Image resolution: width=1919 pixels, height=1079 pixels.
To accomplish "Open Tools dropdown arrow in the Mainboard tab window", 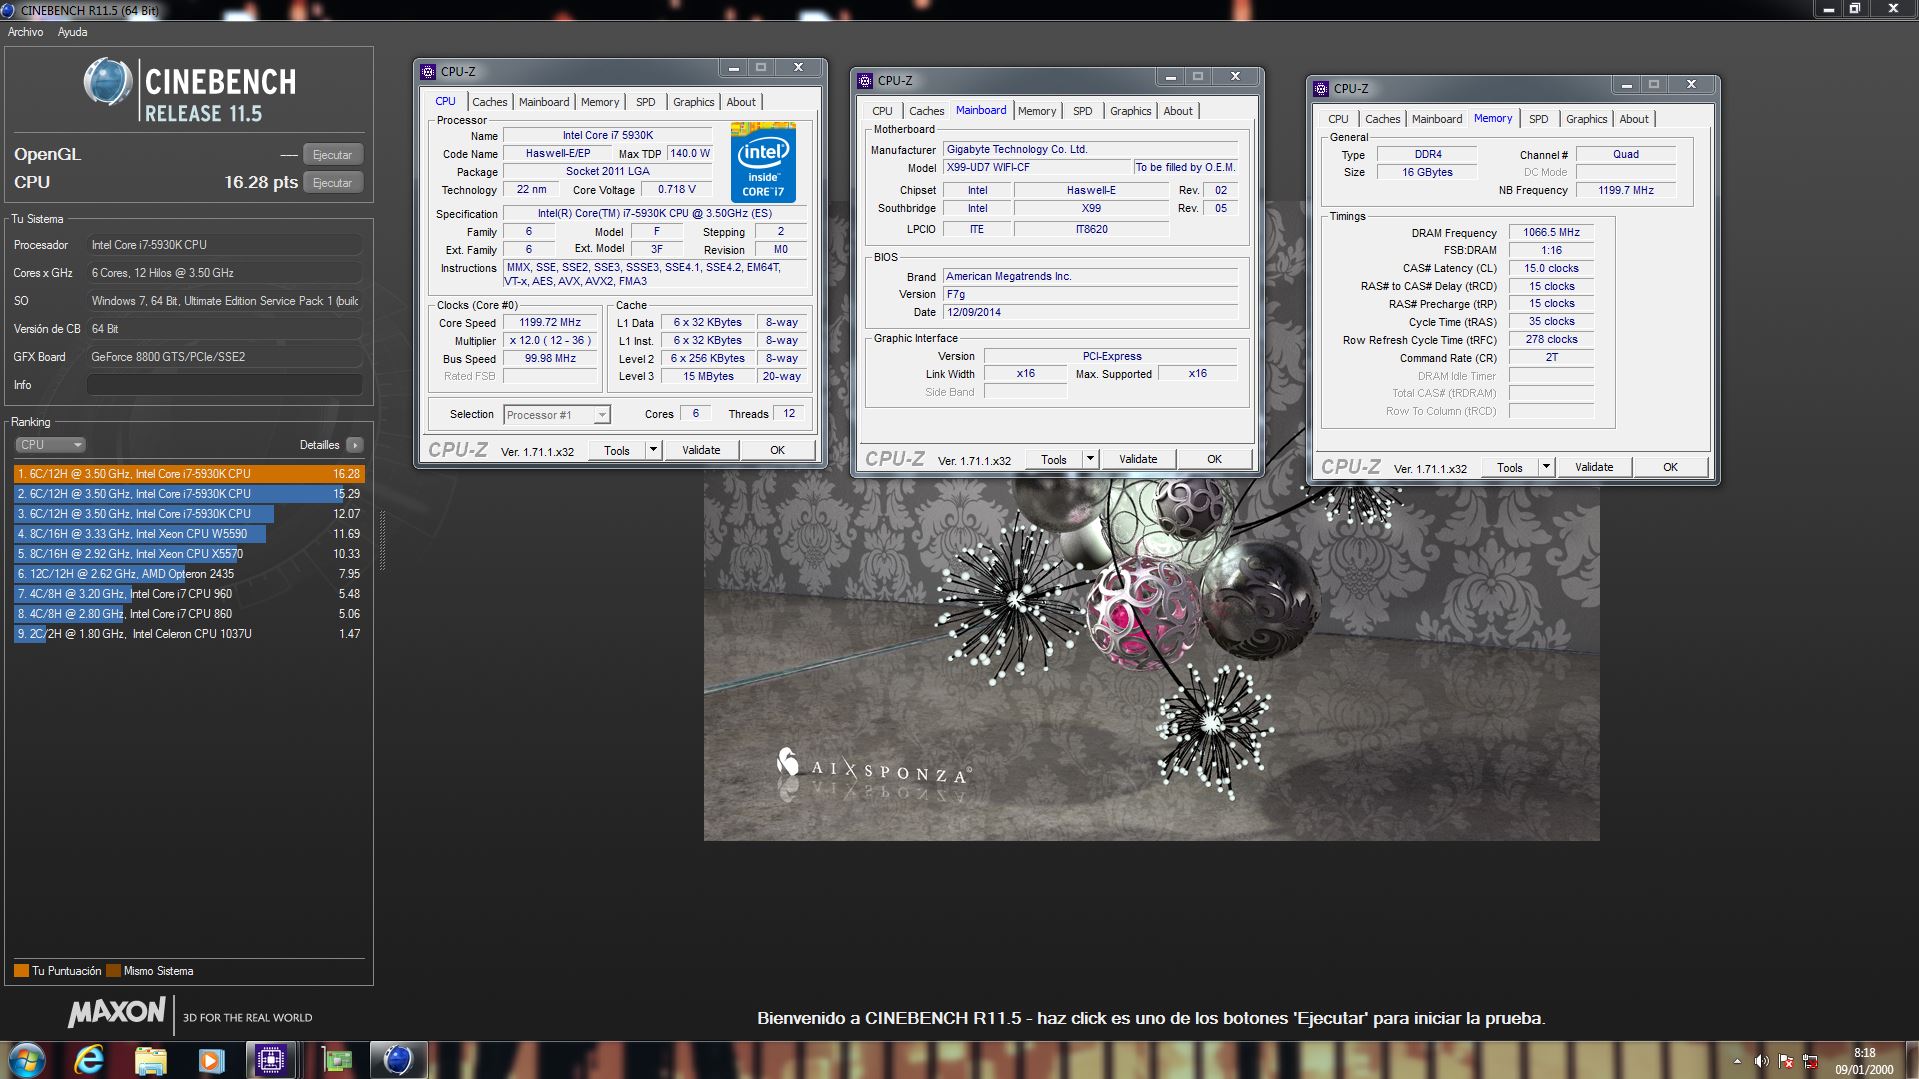I will coord(1090,459).
